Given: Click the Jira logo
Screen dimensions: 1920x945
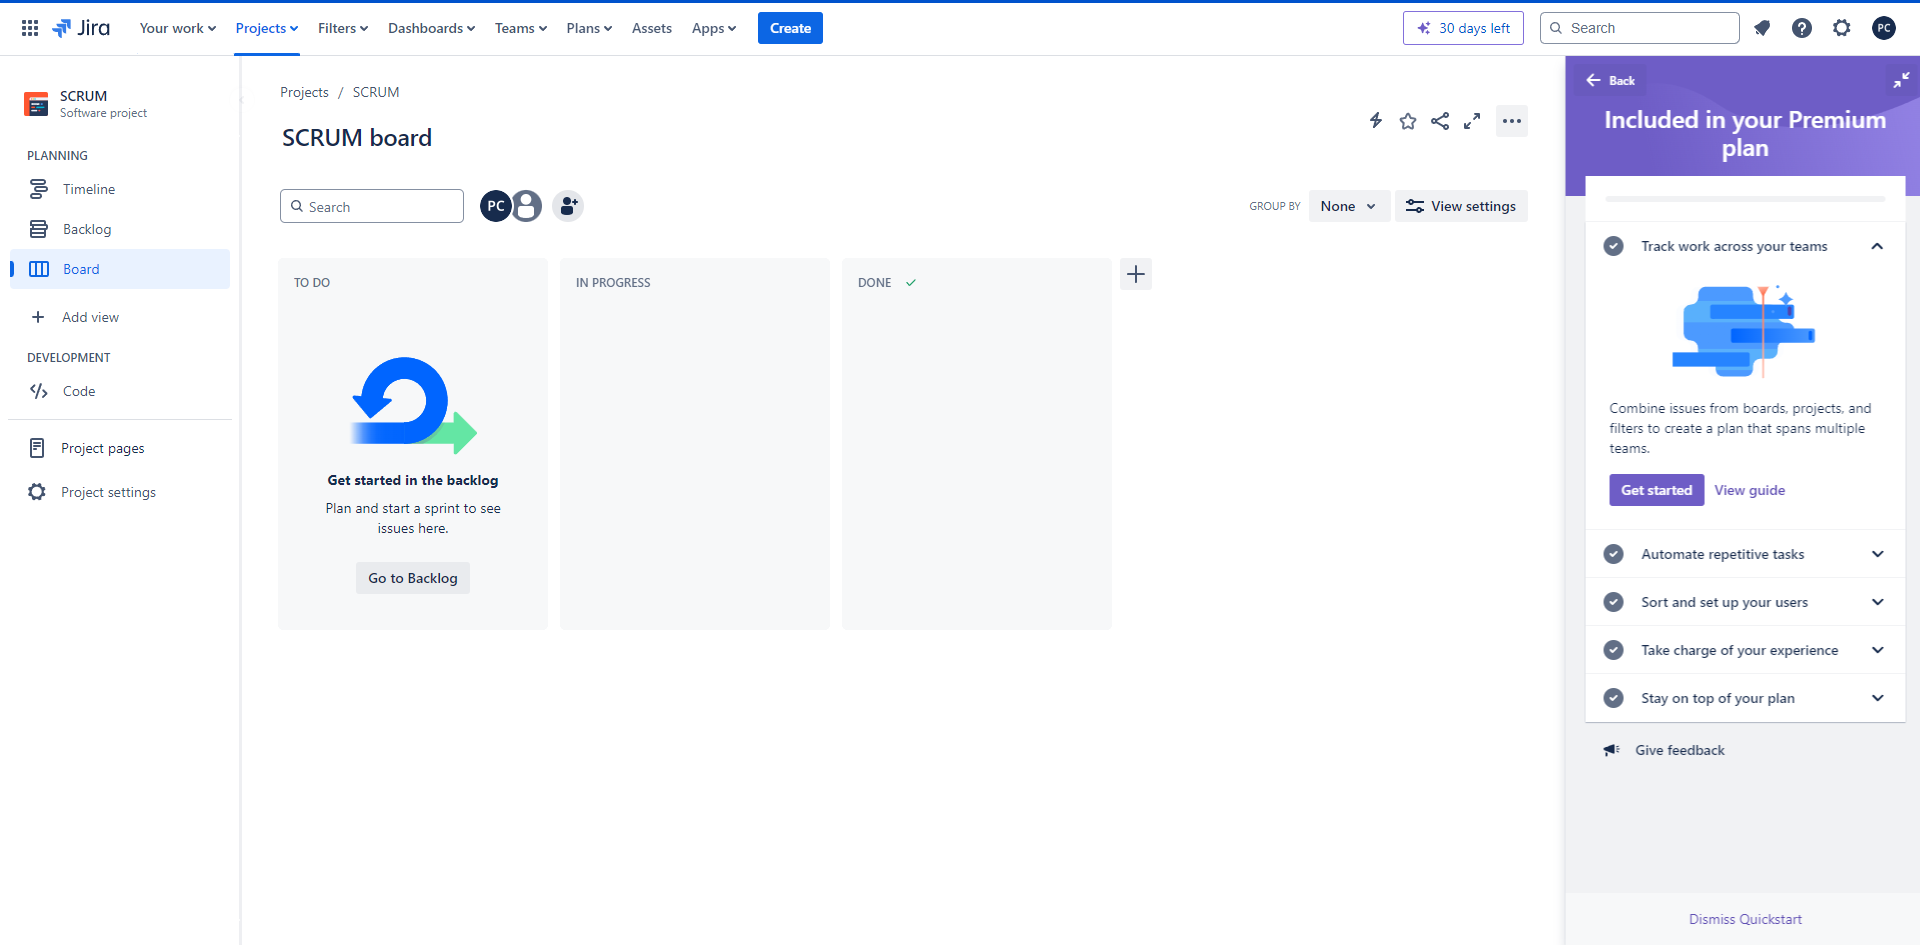Looking at the screenshot, I should (81, 28).
